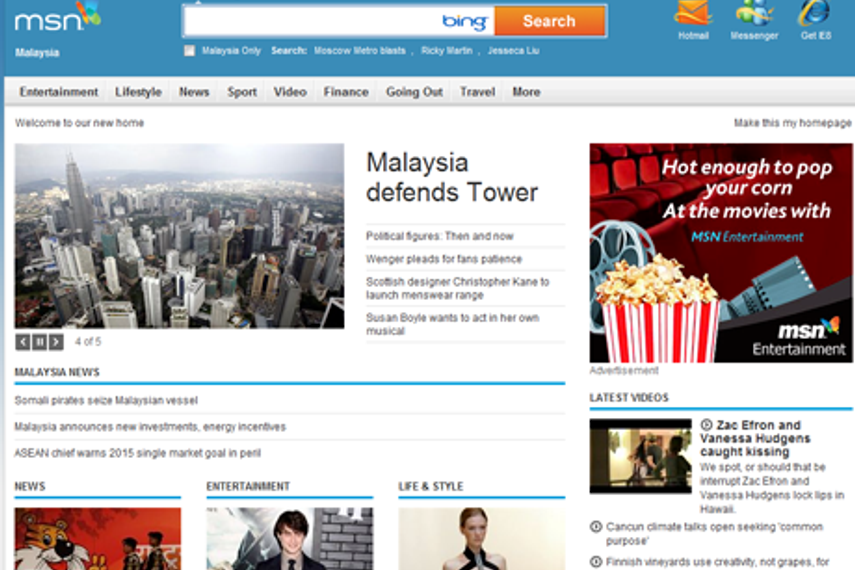
Task: Open the Entertainment navigation tab
Action: click(59, 92)
